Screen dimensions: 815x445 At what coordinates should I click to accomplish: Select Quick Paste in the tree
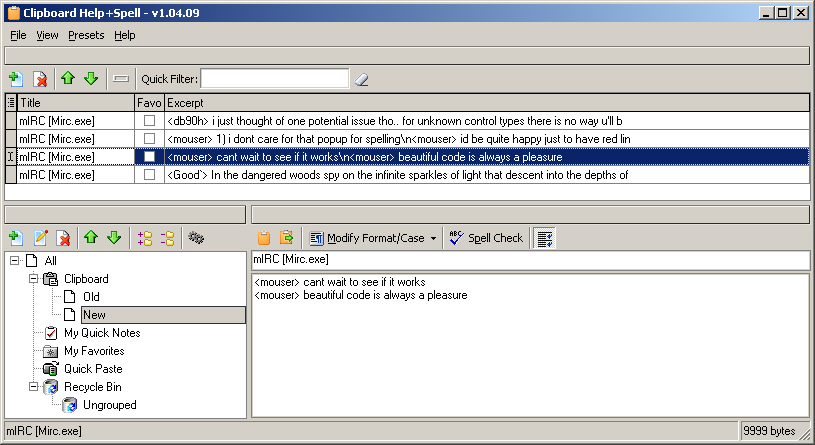click(x=93, y=369)
